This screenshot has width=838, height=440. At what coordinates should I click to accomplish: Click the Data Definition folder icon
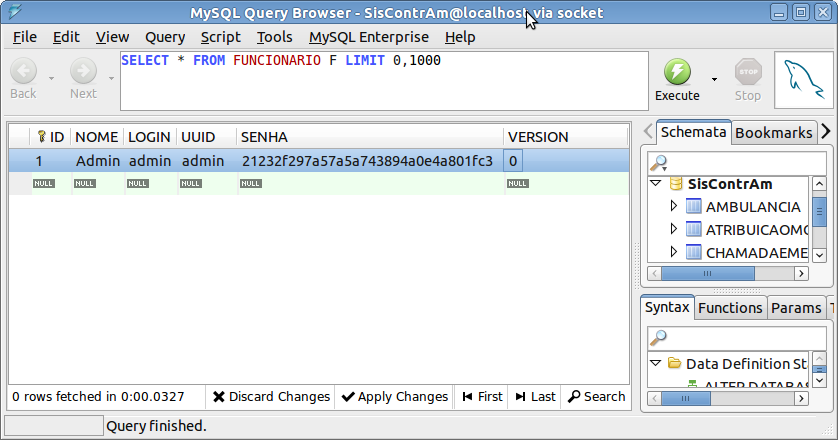(675, 364)
